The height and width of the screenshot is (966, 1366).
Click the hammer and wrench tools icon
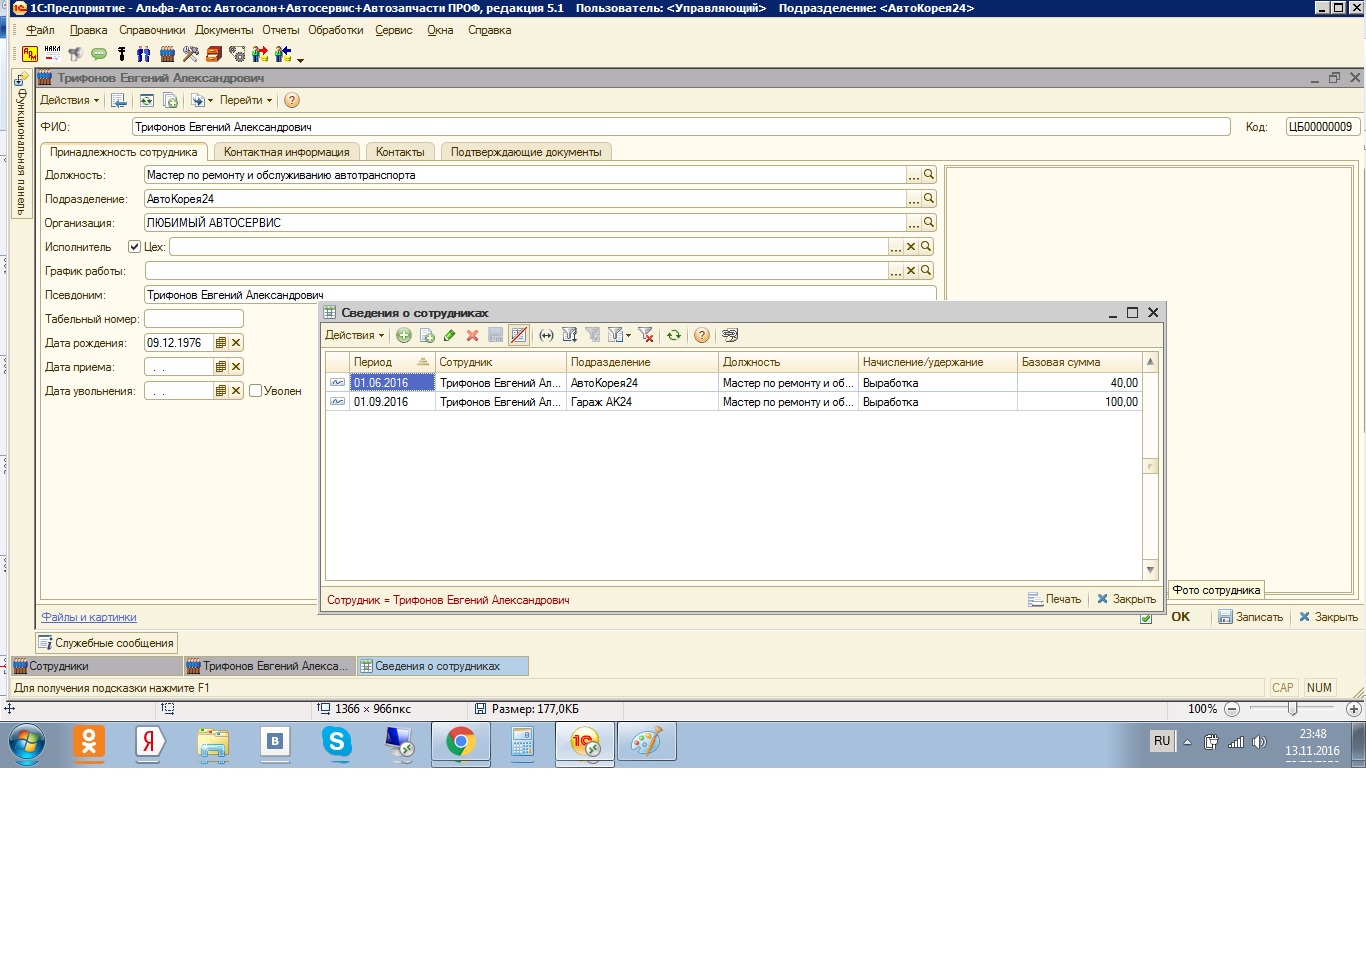[190, 54]
